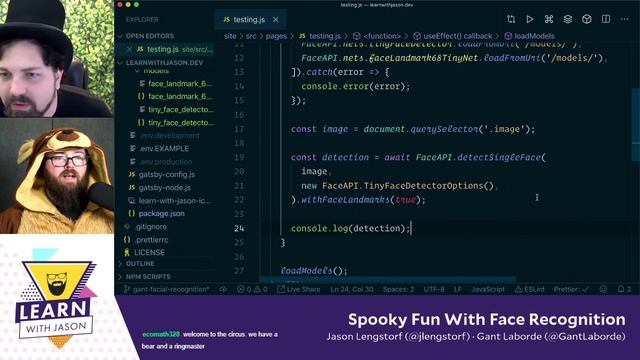Click the pages breadcrumb segment
640x360 pixels.
[276, 36]
